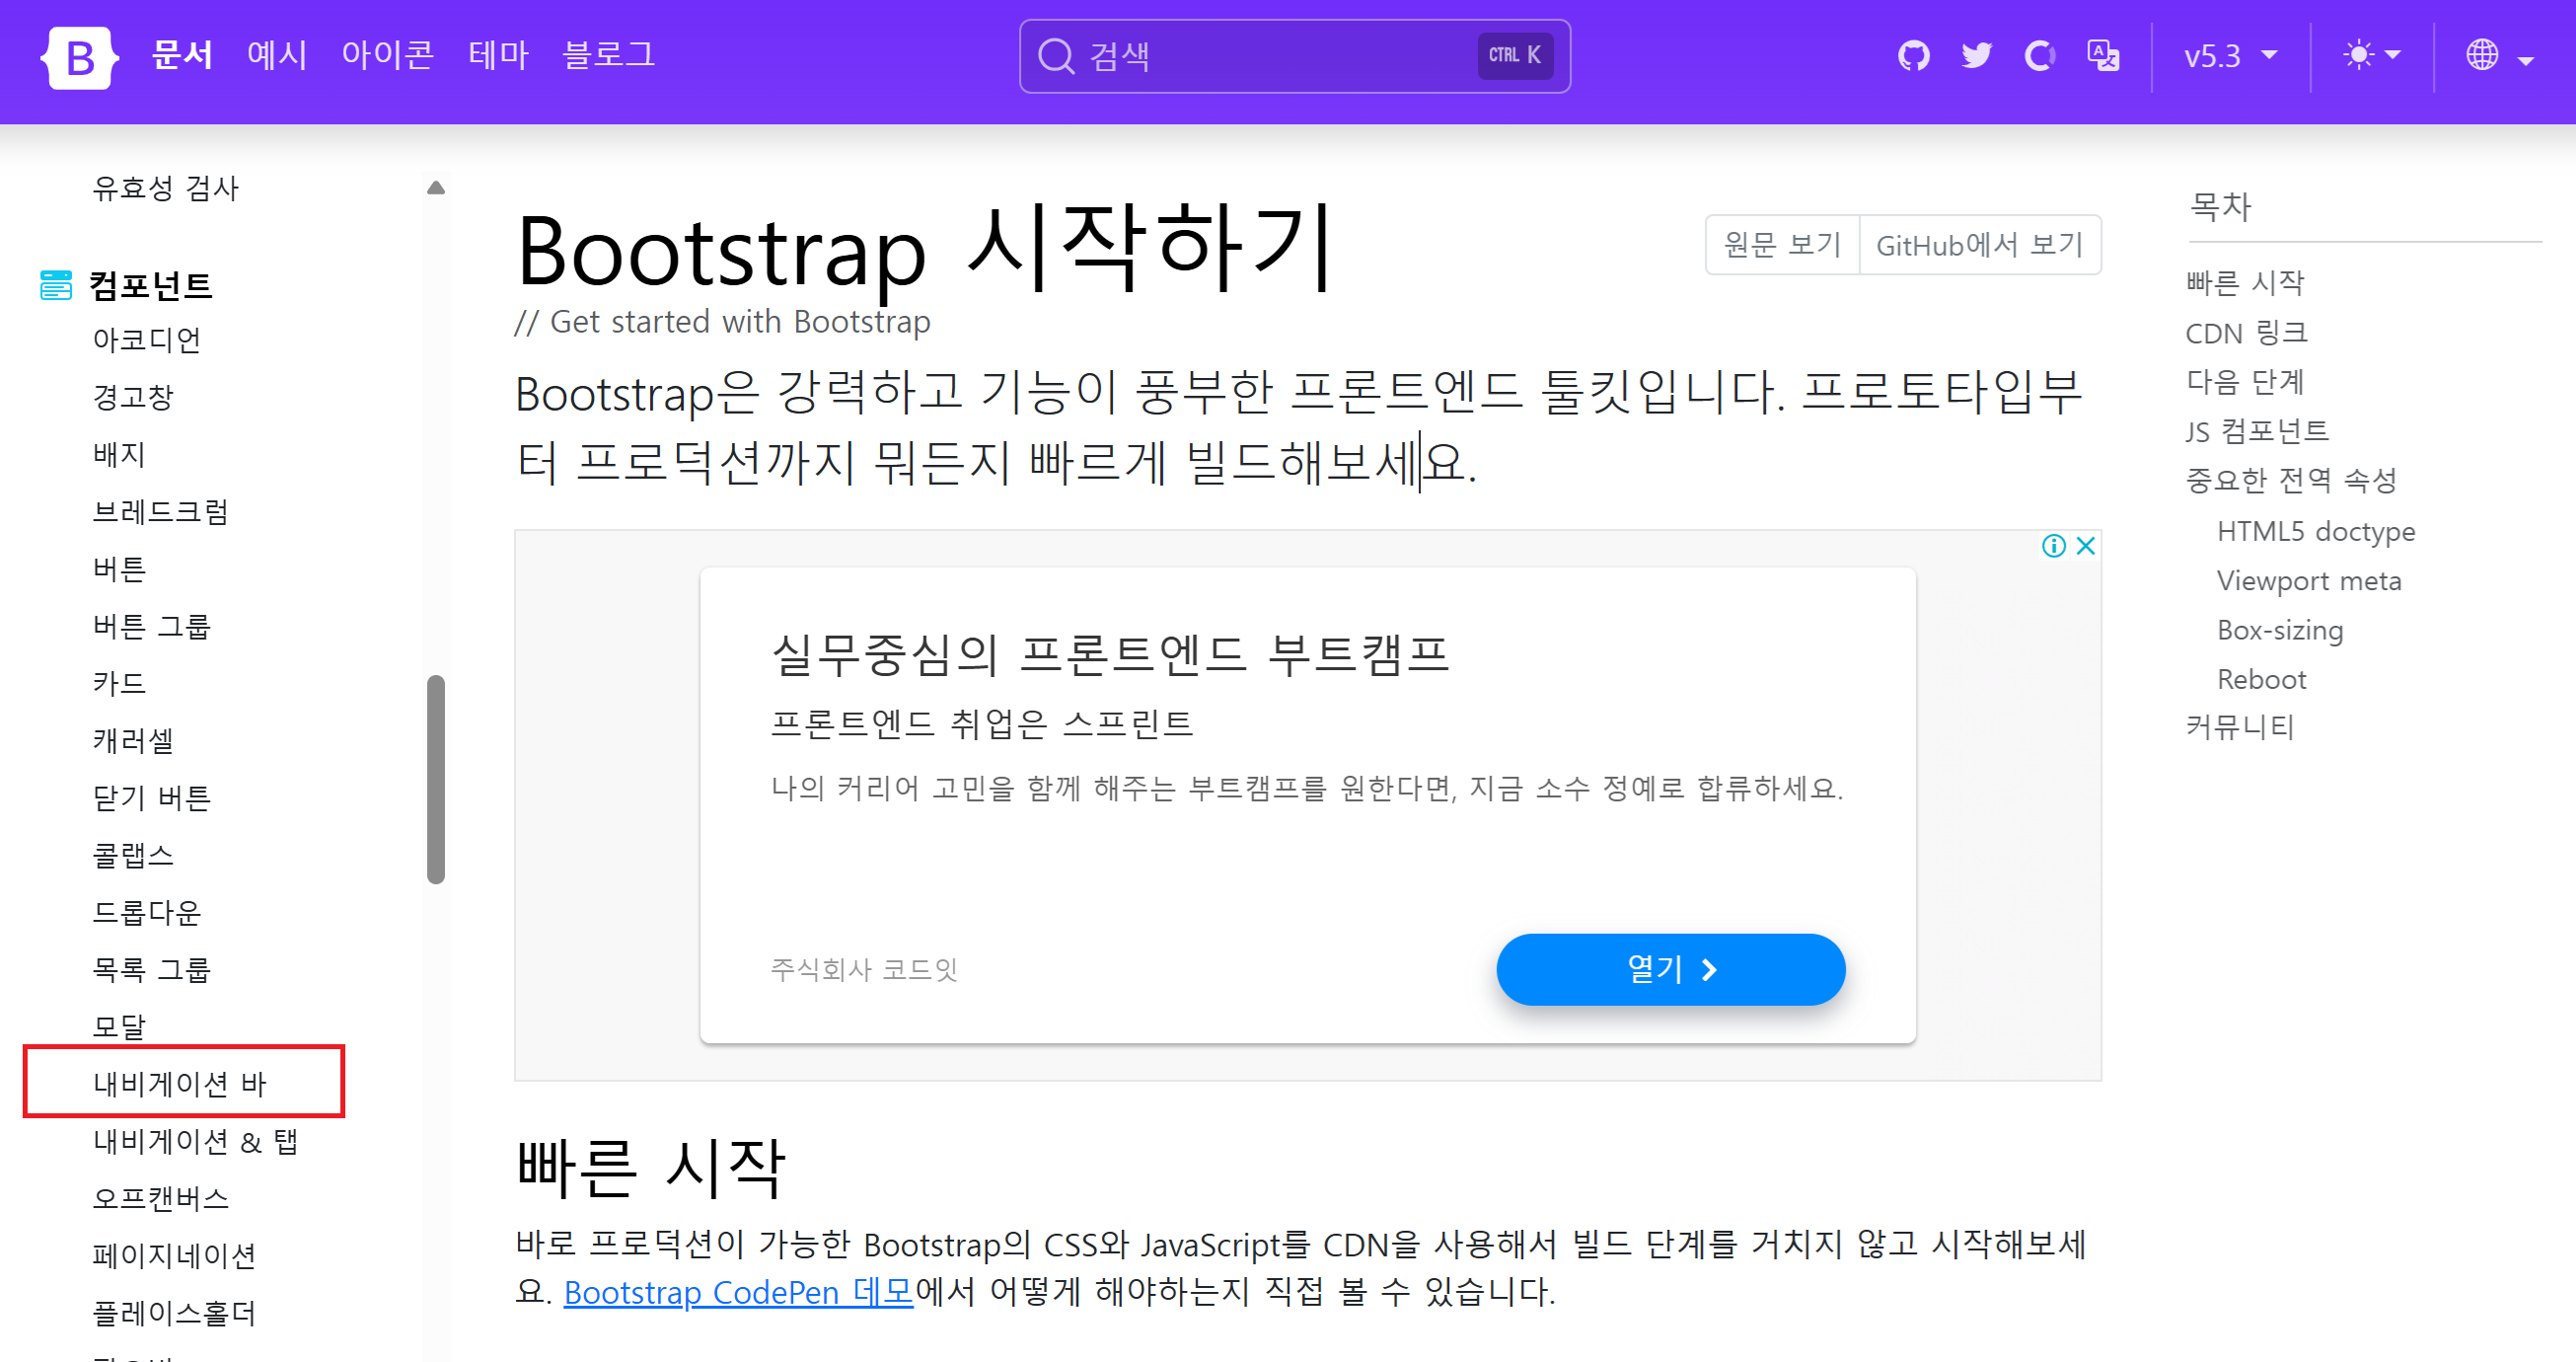Click the 프론트엔드 취업은 스프린트 ad subtitle
The width and height of the screenshot is (2576, 1362).
982,722
